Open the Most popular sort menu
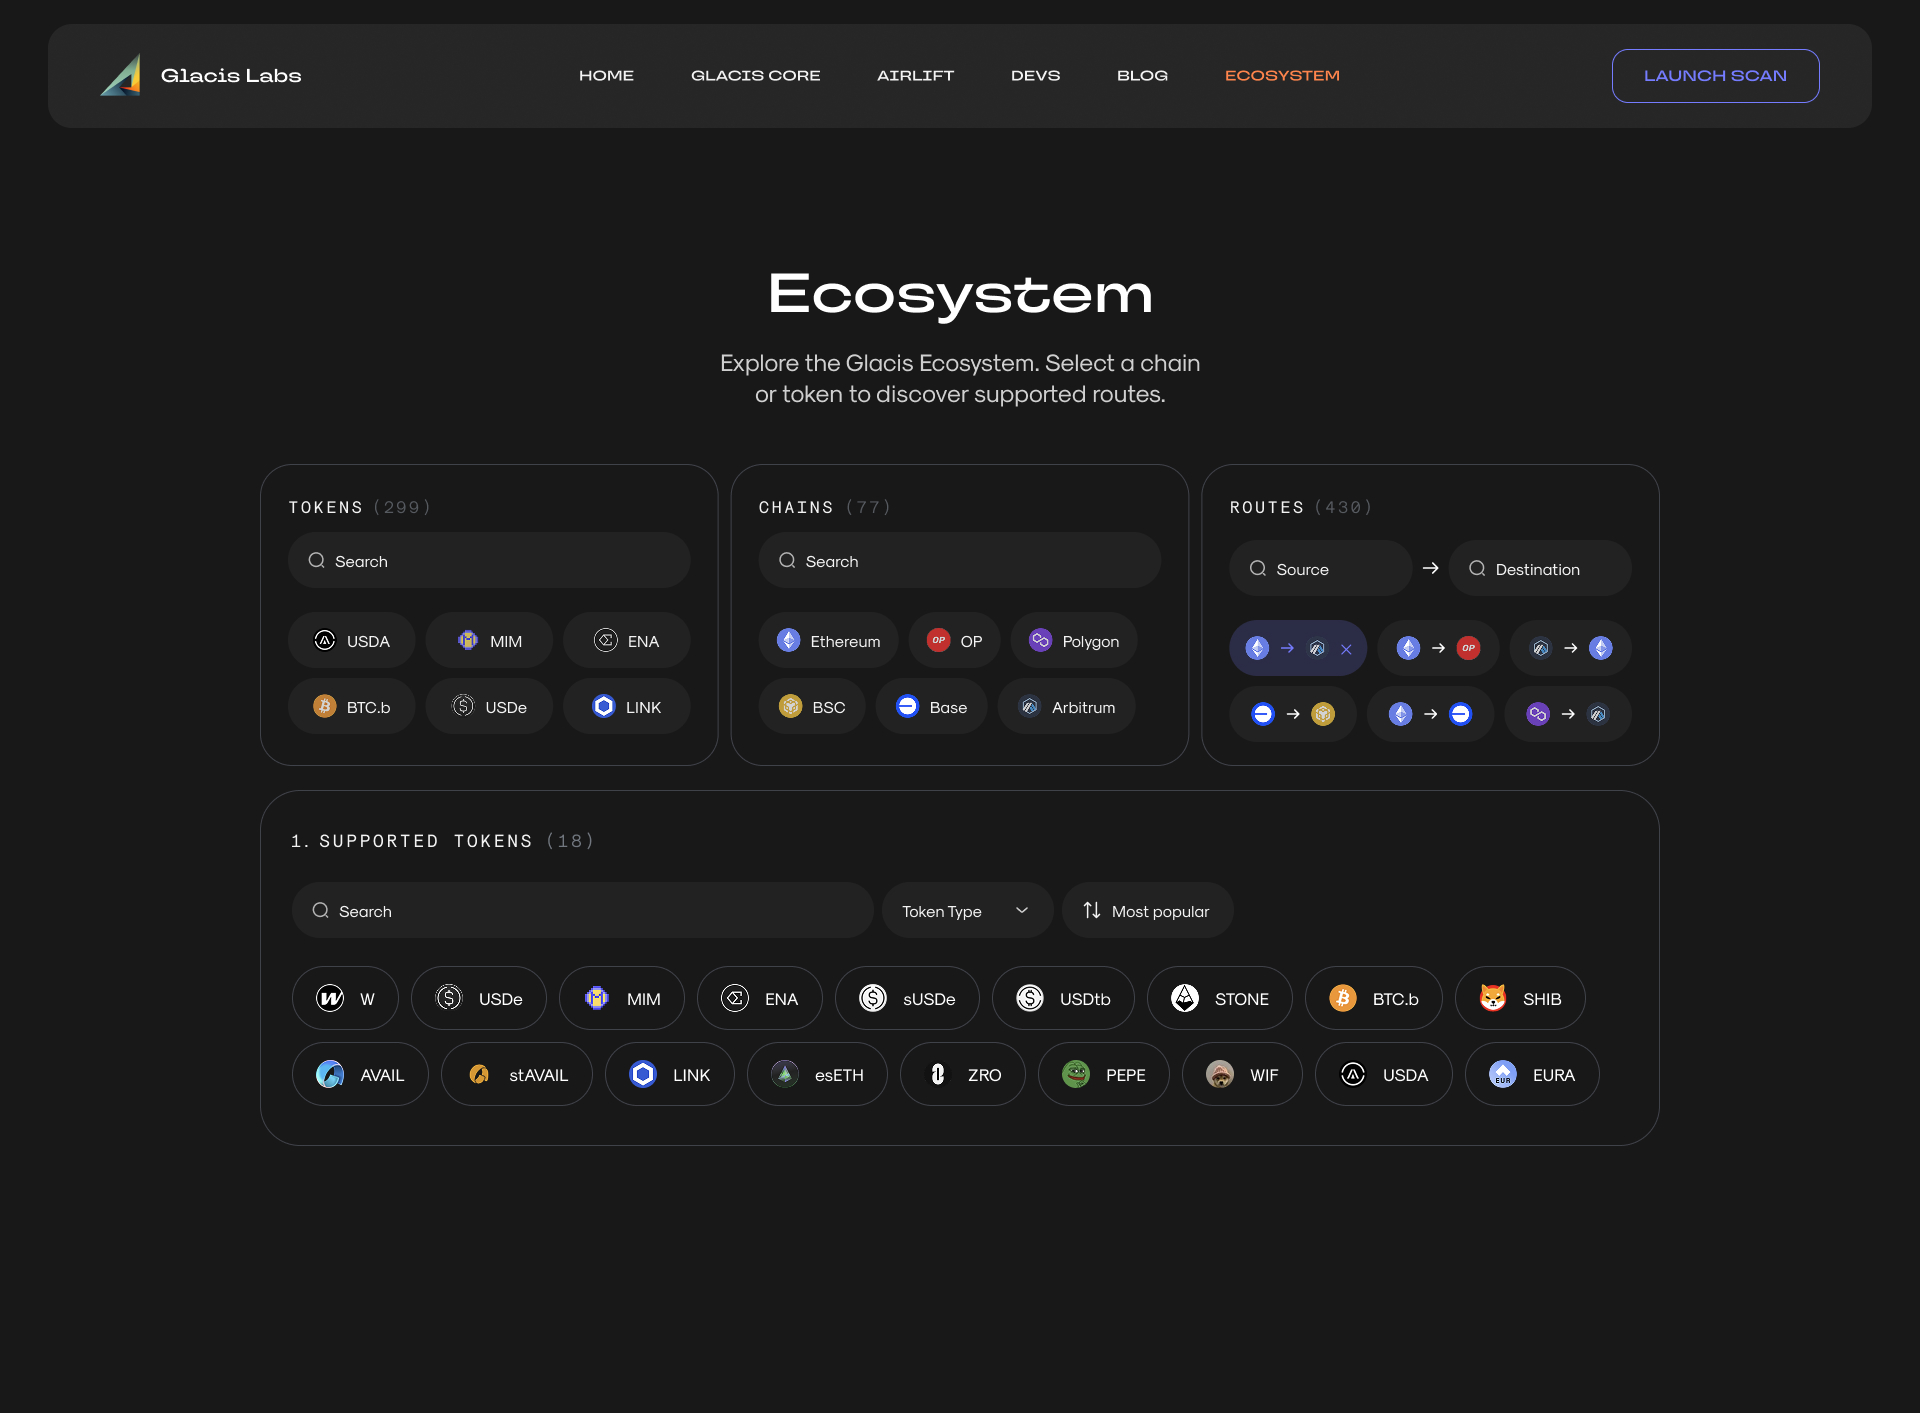This screenshot has height=1413, width=1920. coord(1147,910)
